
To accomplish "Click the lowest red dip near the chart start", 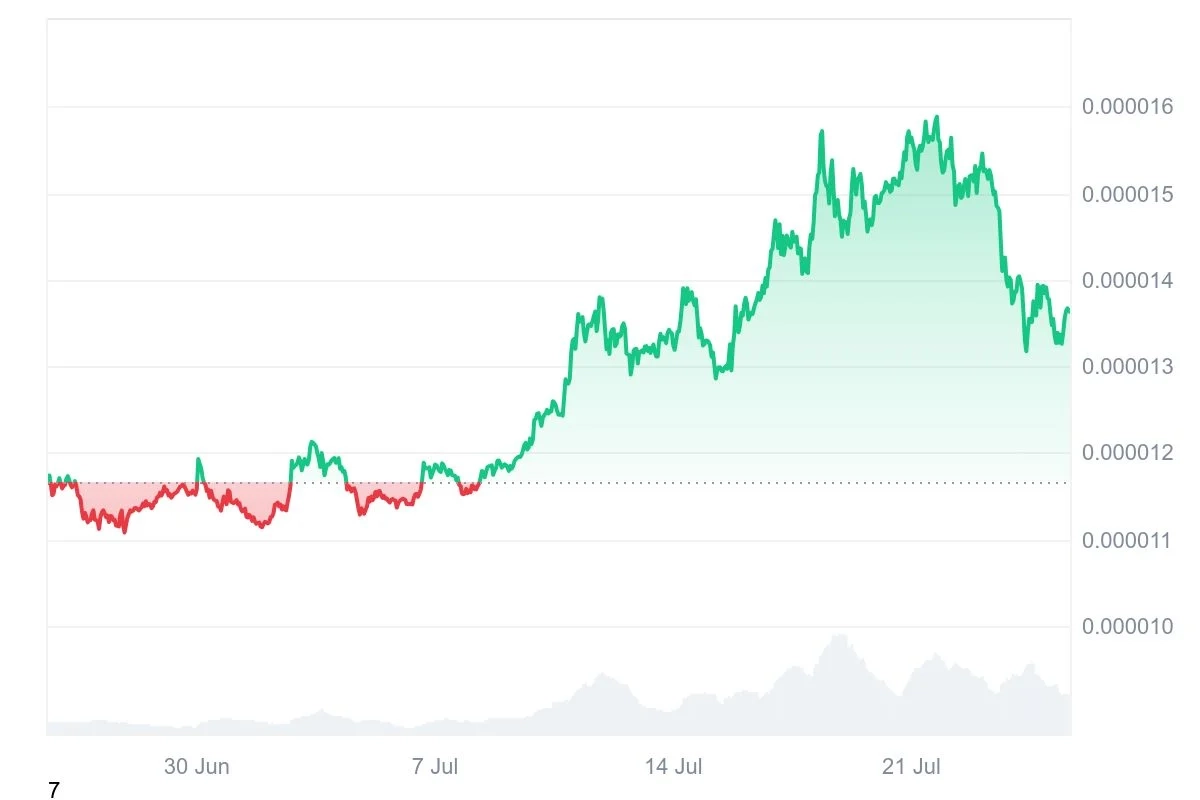I will [124, 531].
